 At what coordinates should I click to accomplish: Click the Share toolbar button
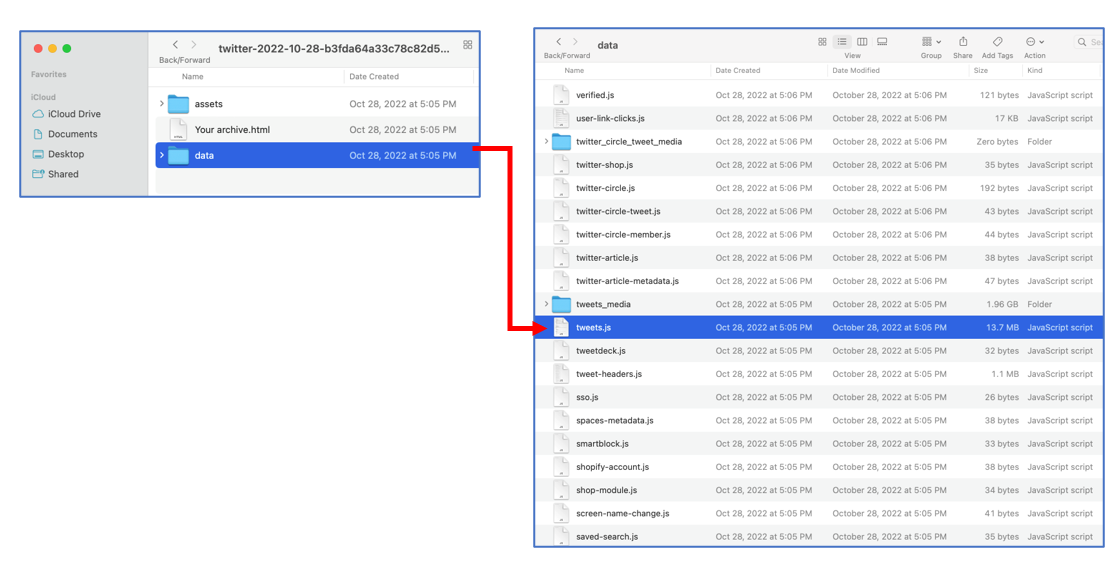click(963, 42)
